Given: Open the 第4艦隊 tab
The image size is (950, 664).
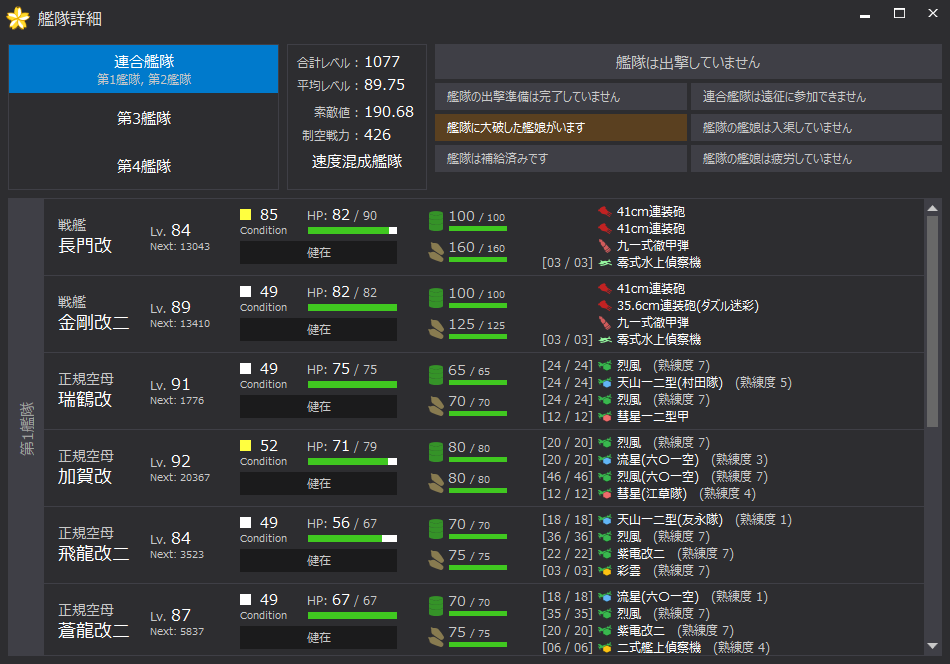Looking at the screenshot, I should point(143,166).
